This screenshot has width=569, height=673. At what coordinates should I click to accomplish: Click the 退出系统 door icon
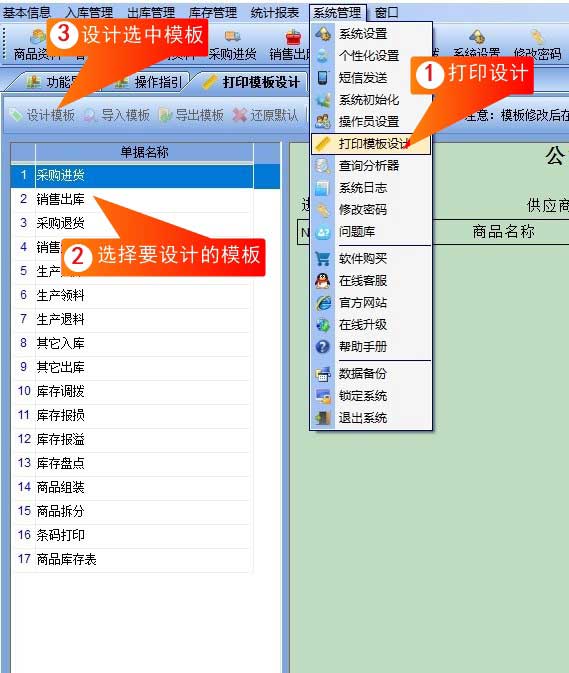click(322, 418)
